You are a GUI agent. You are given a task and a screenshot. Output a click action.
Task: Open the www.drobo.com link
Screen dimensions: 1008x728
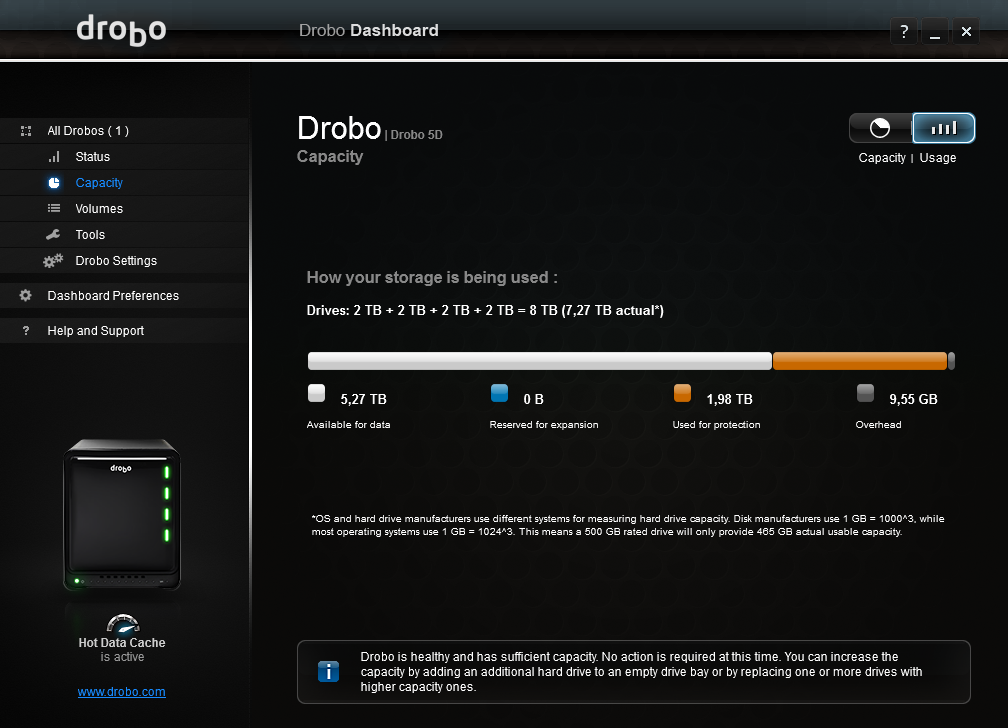point(121,692)
